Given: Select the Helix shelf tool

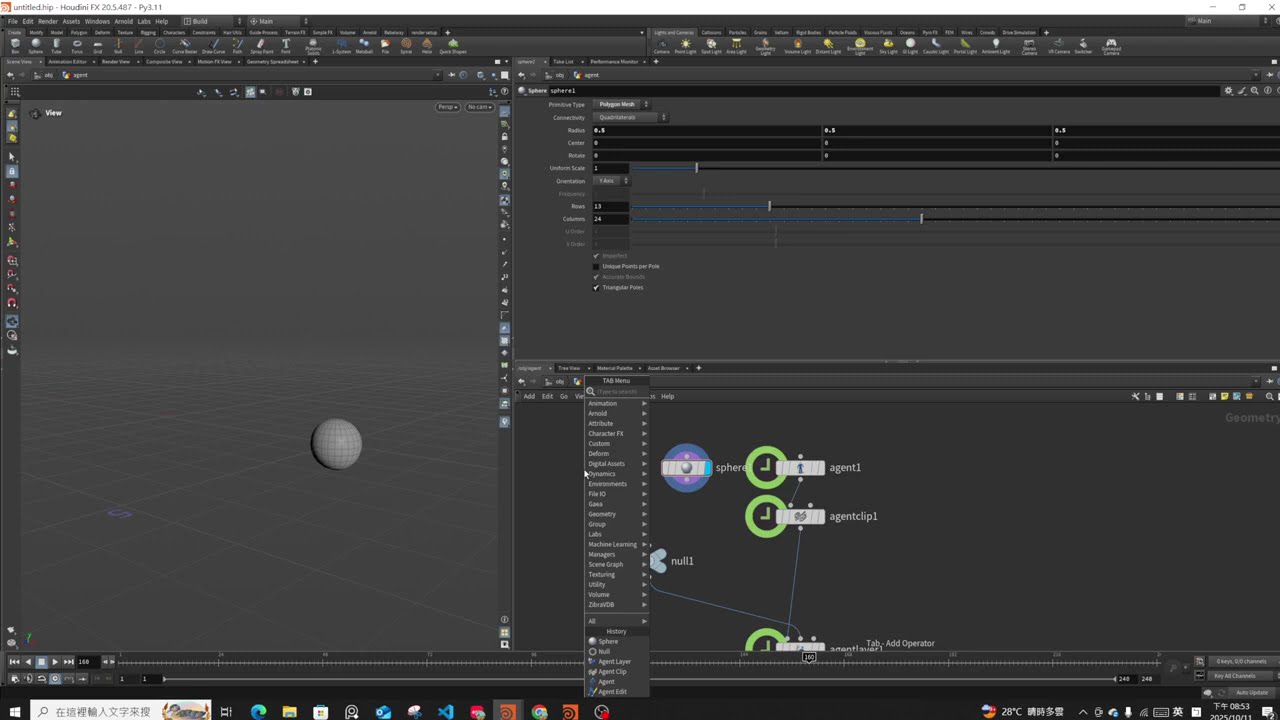Looking at the screenshot, I should (x=427, y=46).
